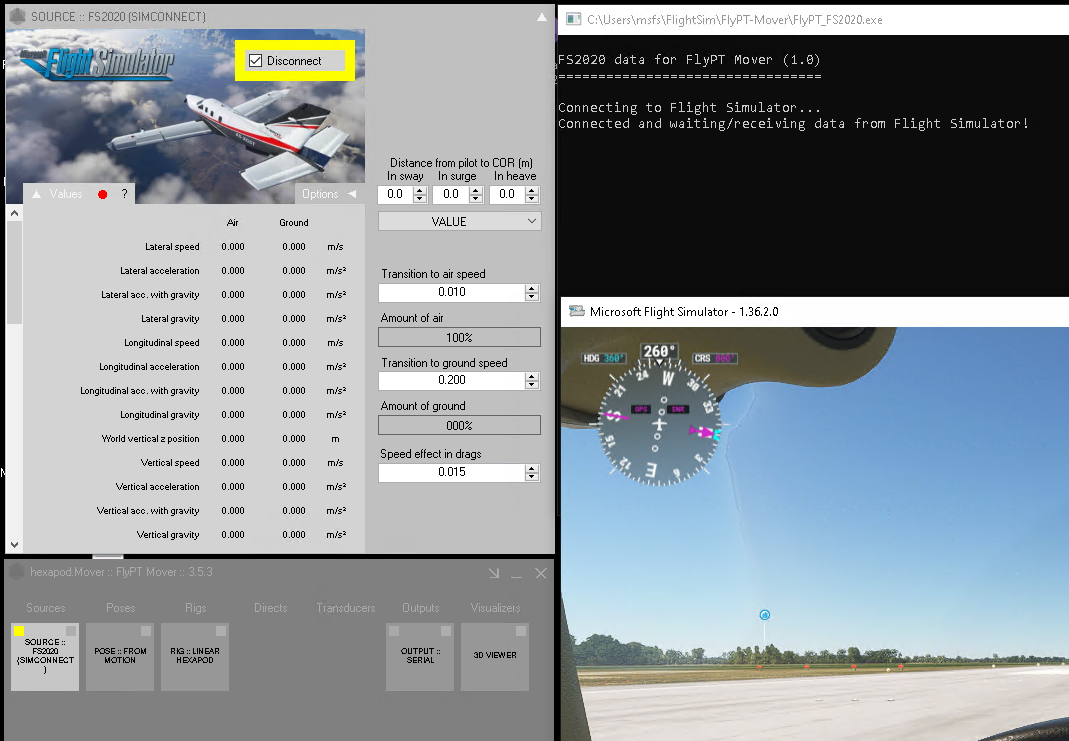Click the OUTPUT :: SERIAL module tile
Screen dimensions: 1069x741
coord(420,657)
